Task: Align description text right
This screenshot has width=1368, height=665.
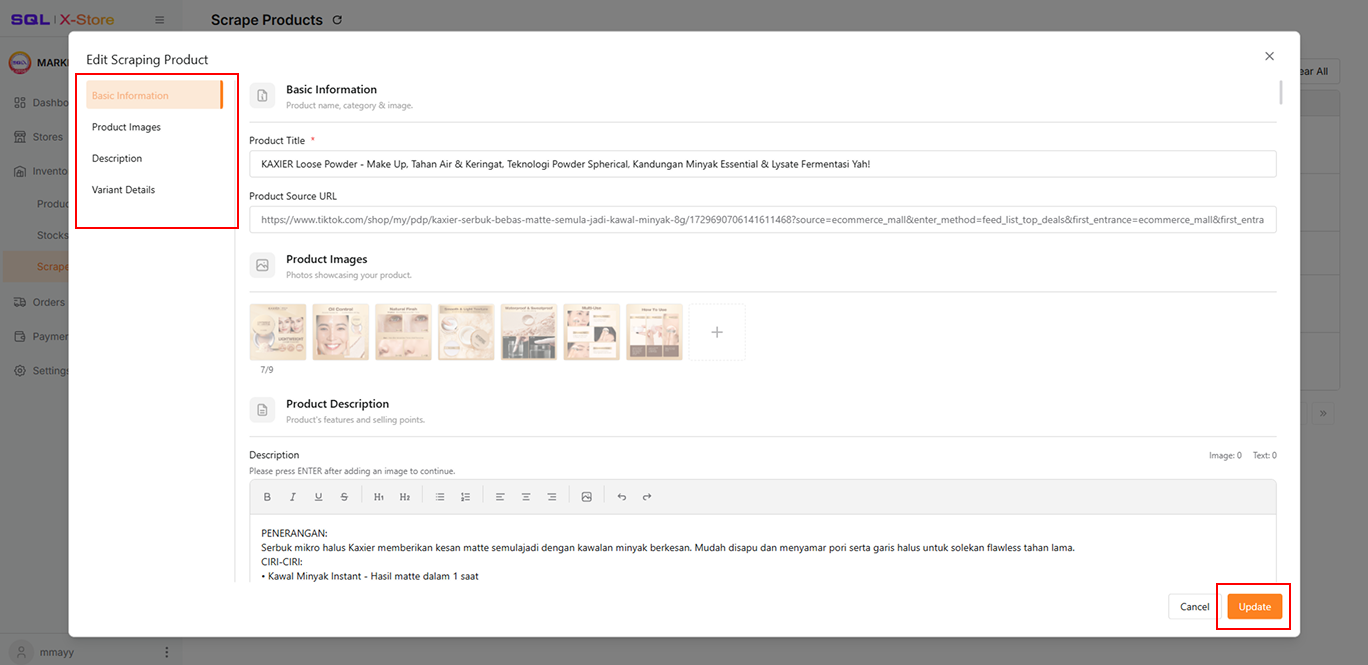Action: tap(551, 497)
